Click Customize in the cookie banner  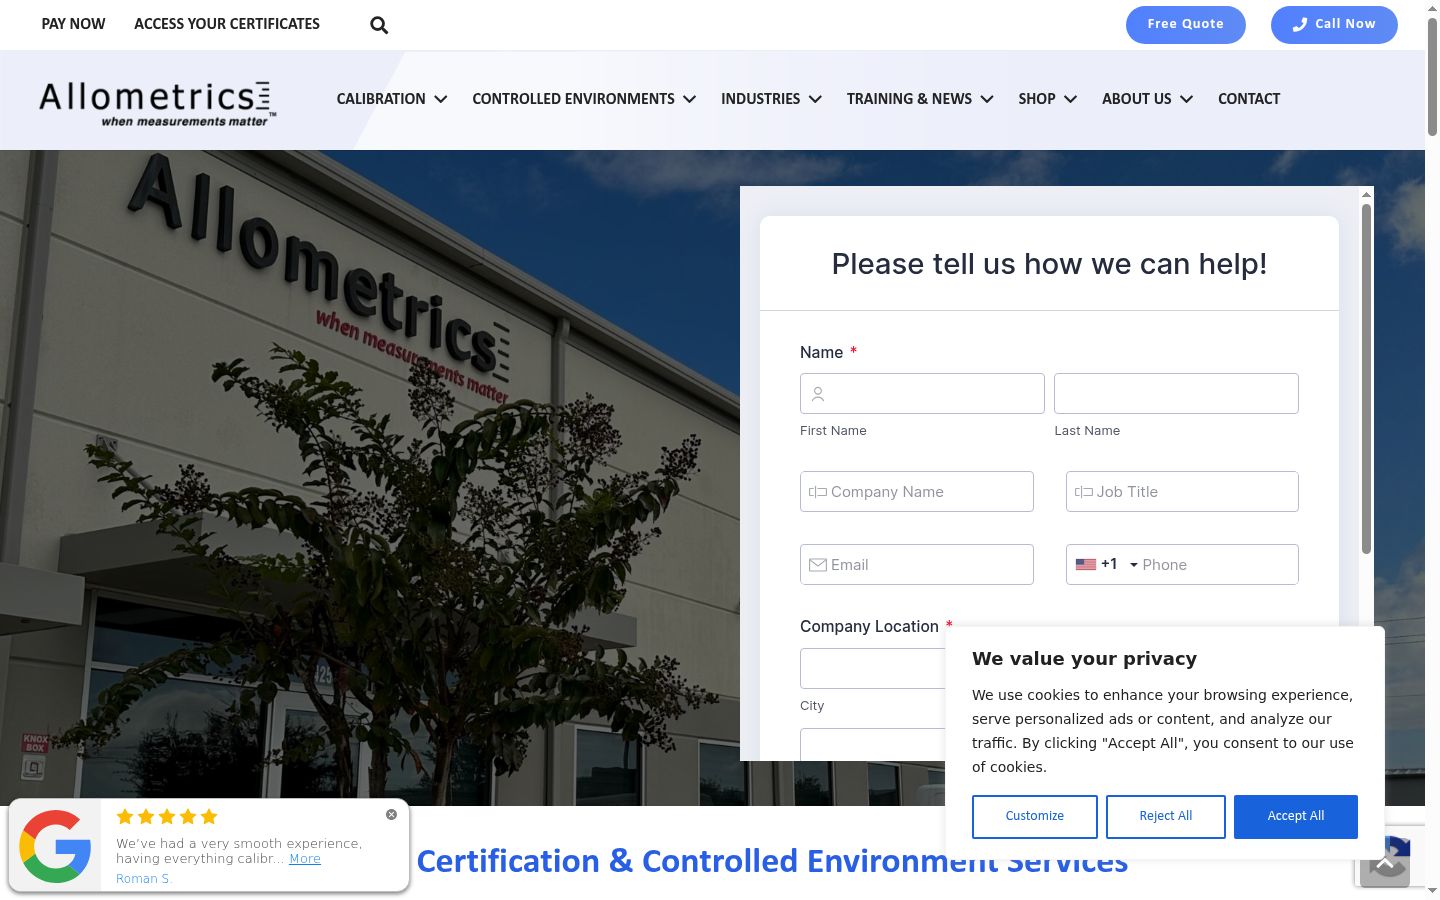(x=1035, y=817)
